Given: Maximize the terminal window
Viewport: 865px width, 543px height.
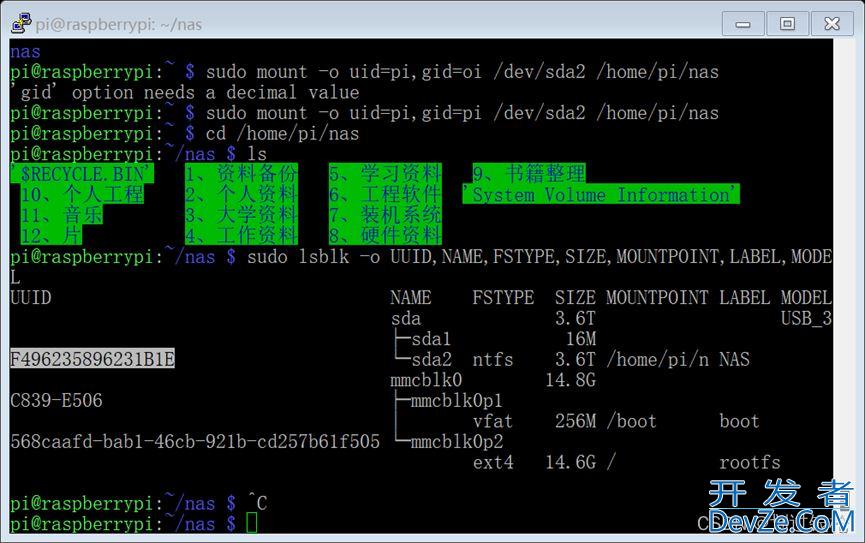Looking at the screenshot, I should pyautogui.click(x=787, y=24).
